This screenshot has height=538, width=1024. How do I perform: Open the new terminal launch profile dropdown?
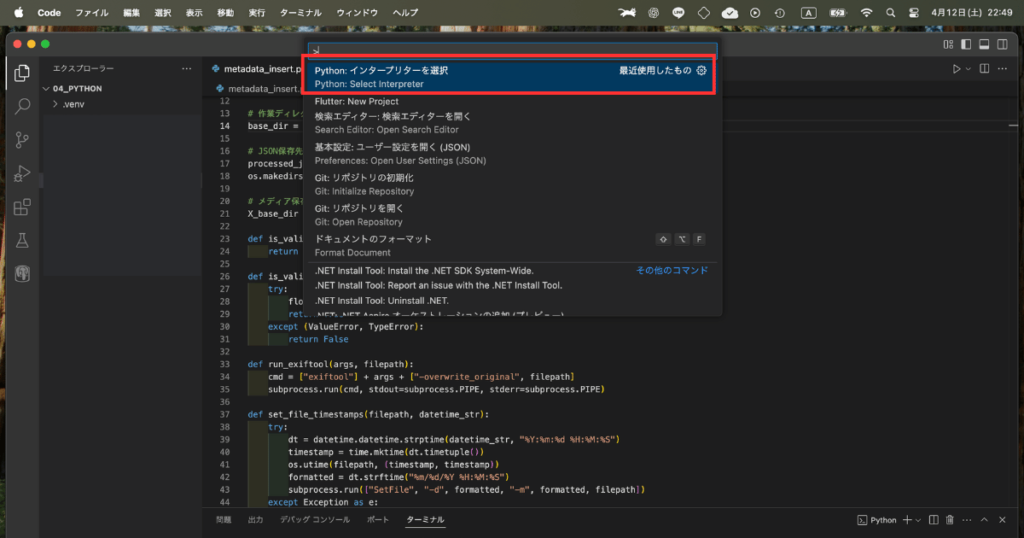click(x=918, y=520)
